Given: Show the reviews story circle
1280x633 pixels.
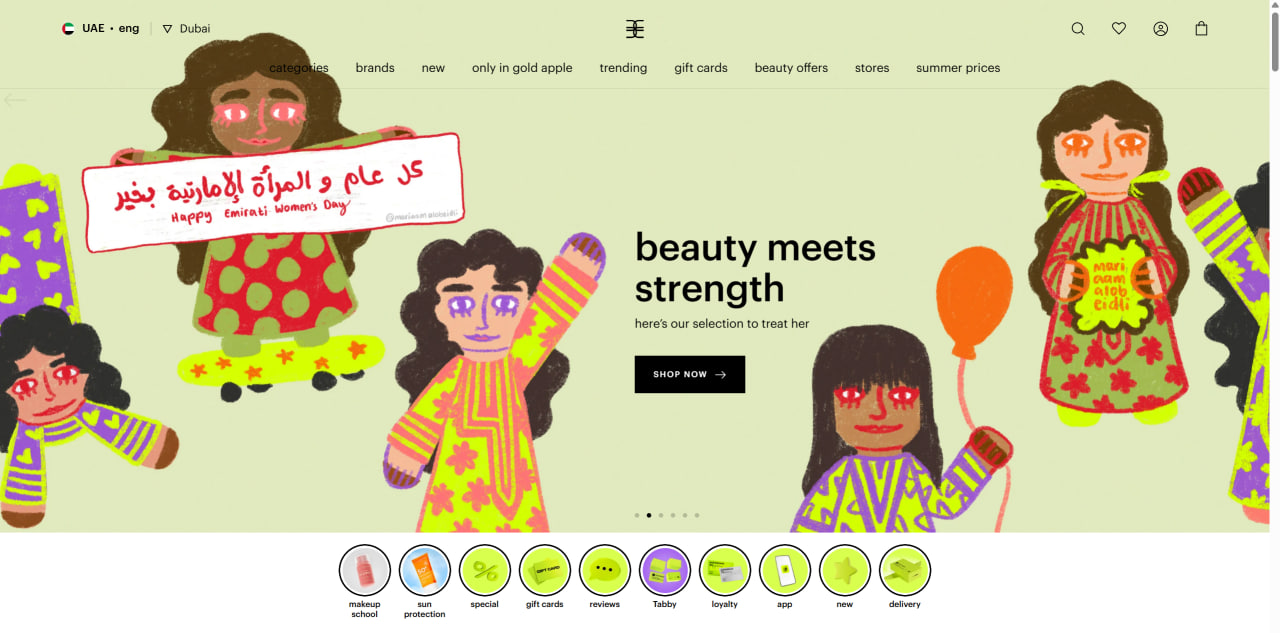Looking at the screenshot, I should click(605, 570).
